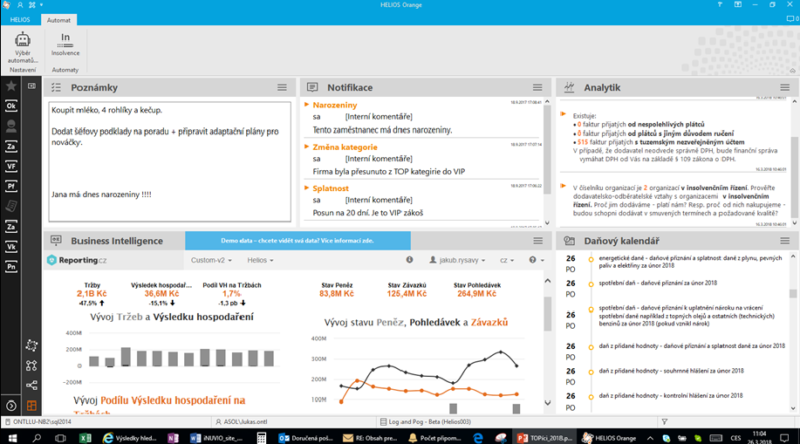
Task: Click inside the Poznámky notes text area
Action: (169, 161)
